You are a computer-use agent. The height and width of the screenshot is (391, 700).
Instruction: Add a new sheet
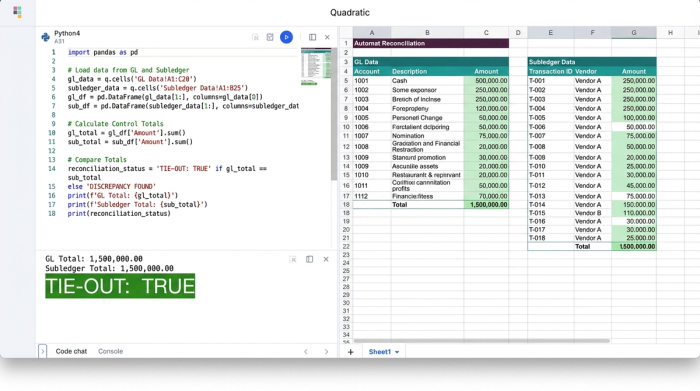point(350,352)
